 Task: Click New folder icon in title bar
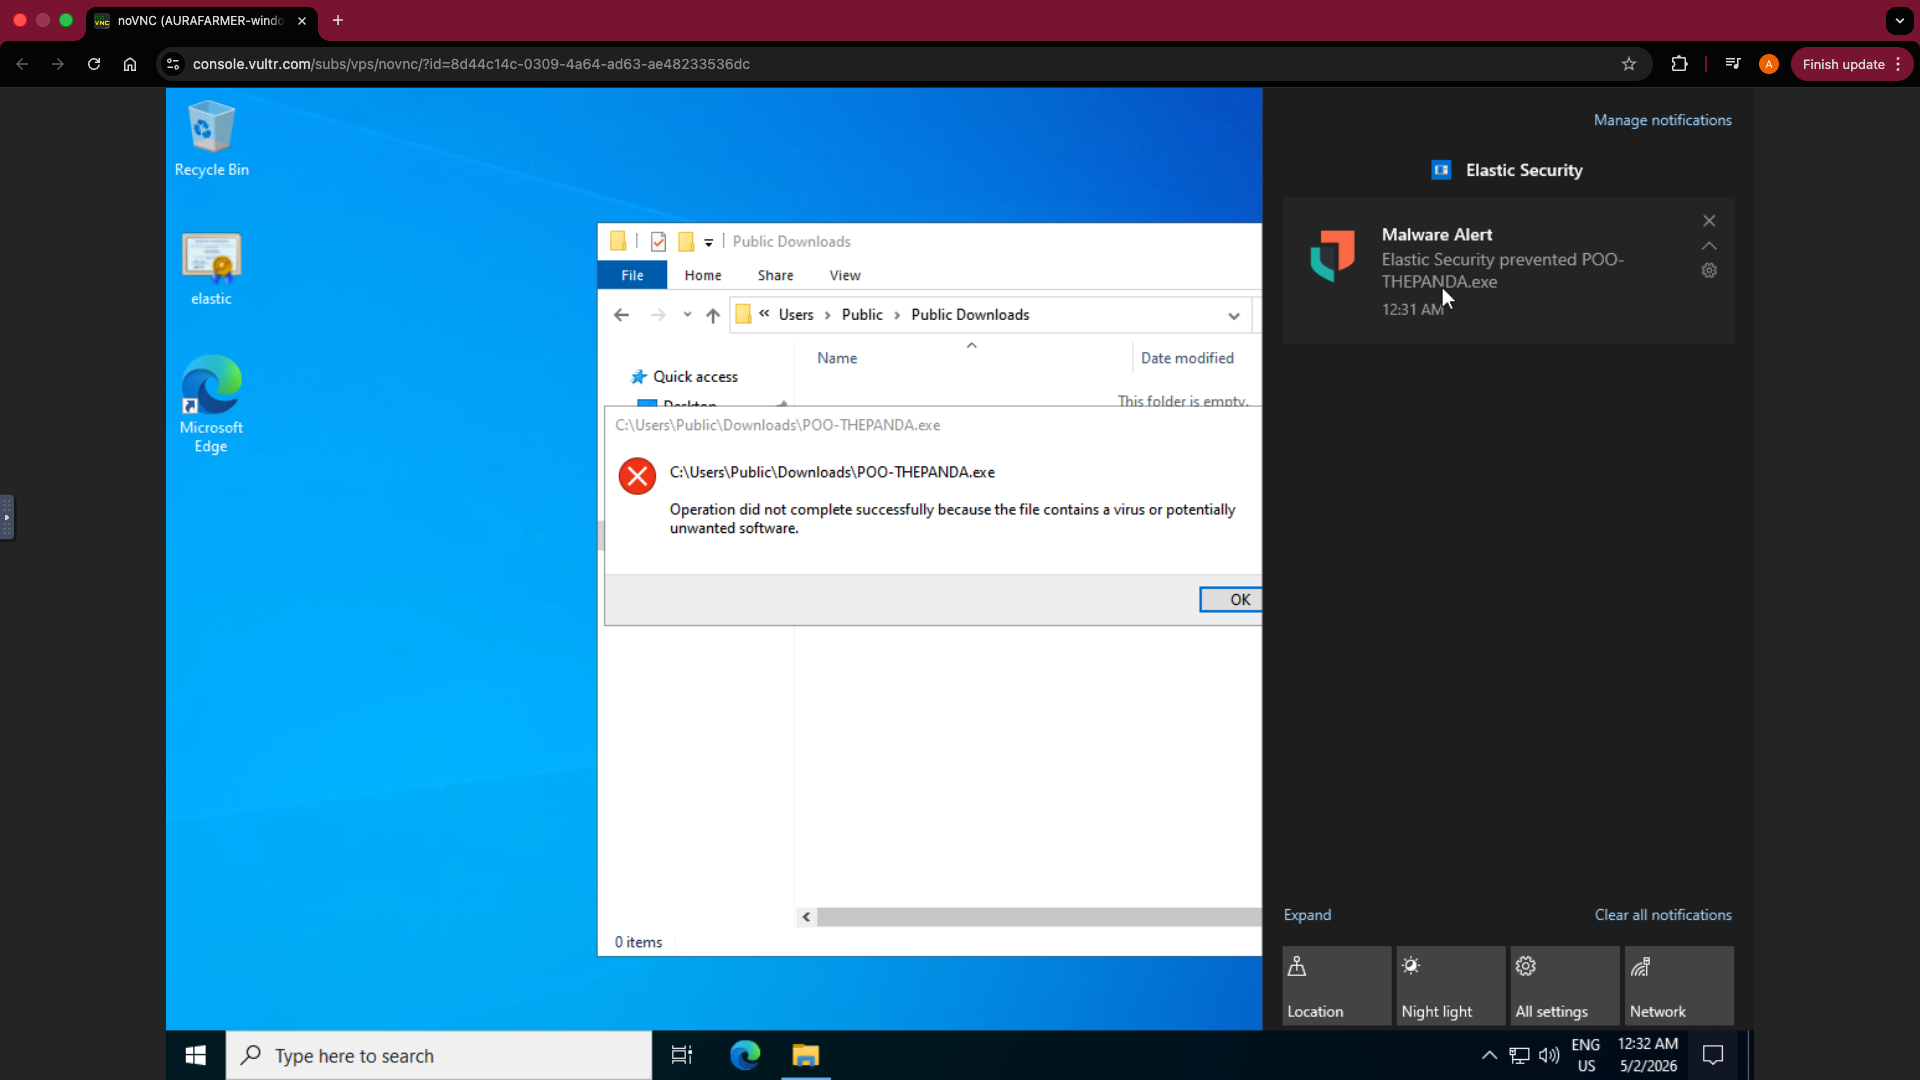pyautogui.click(x=686, y=242)
